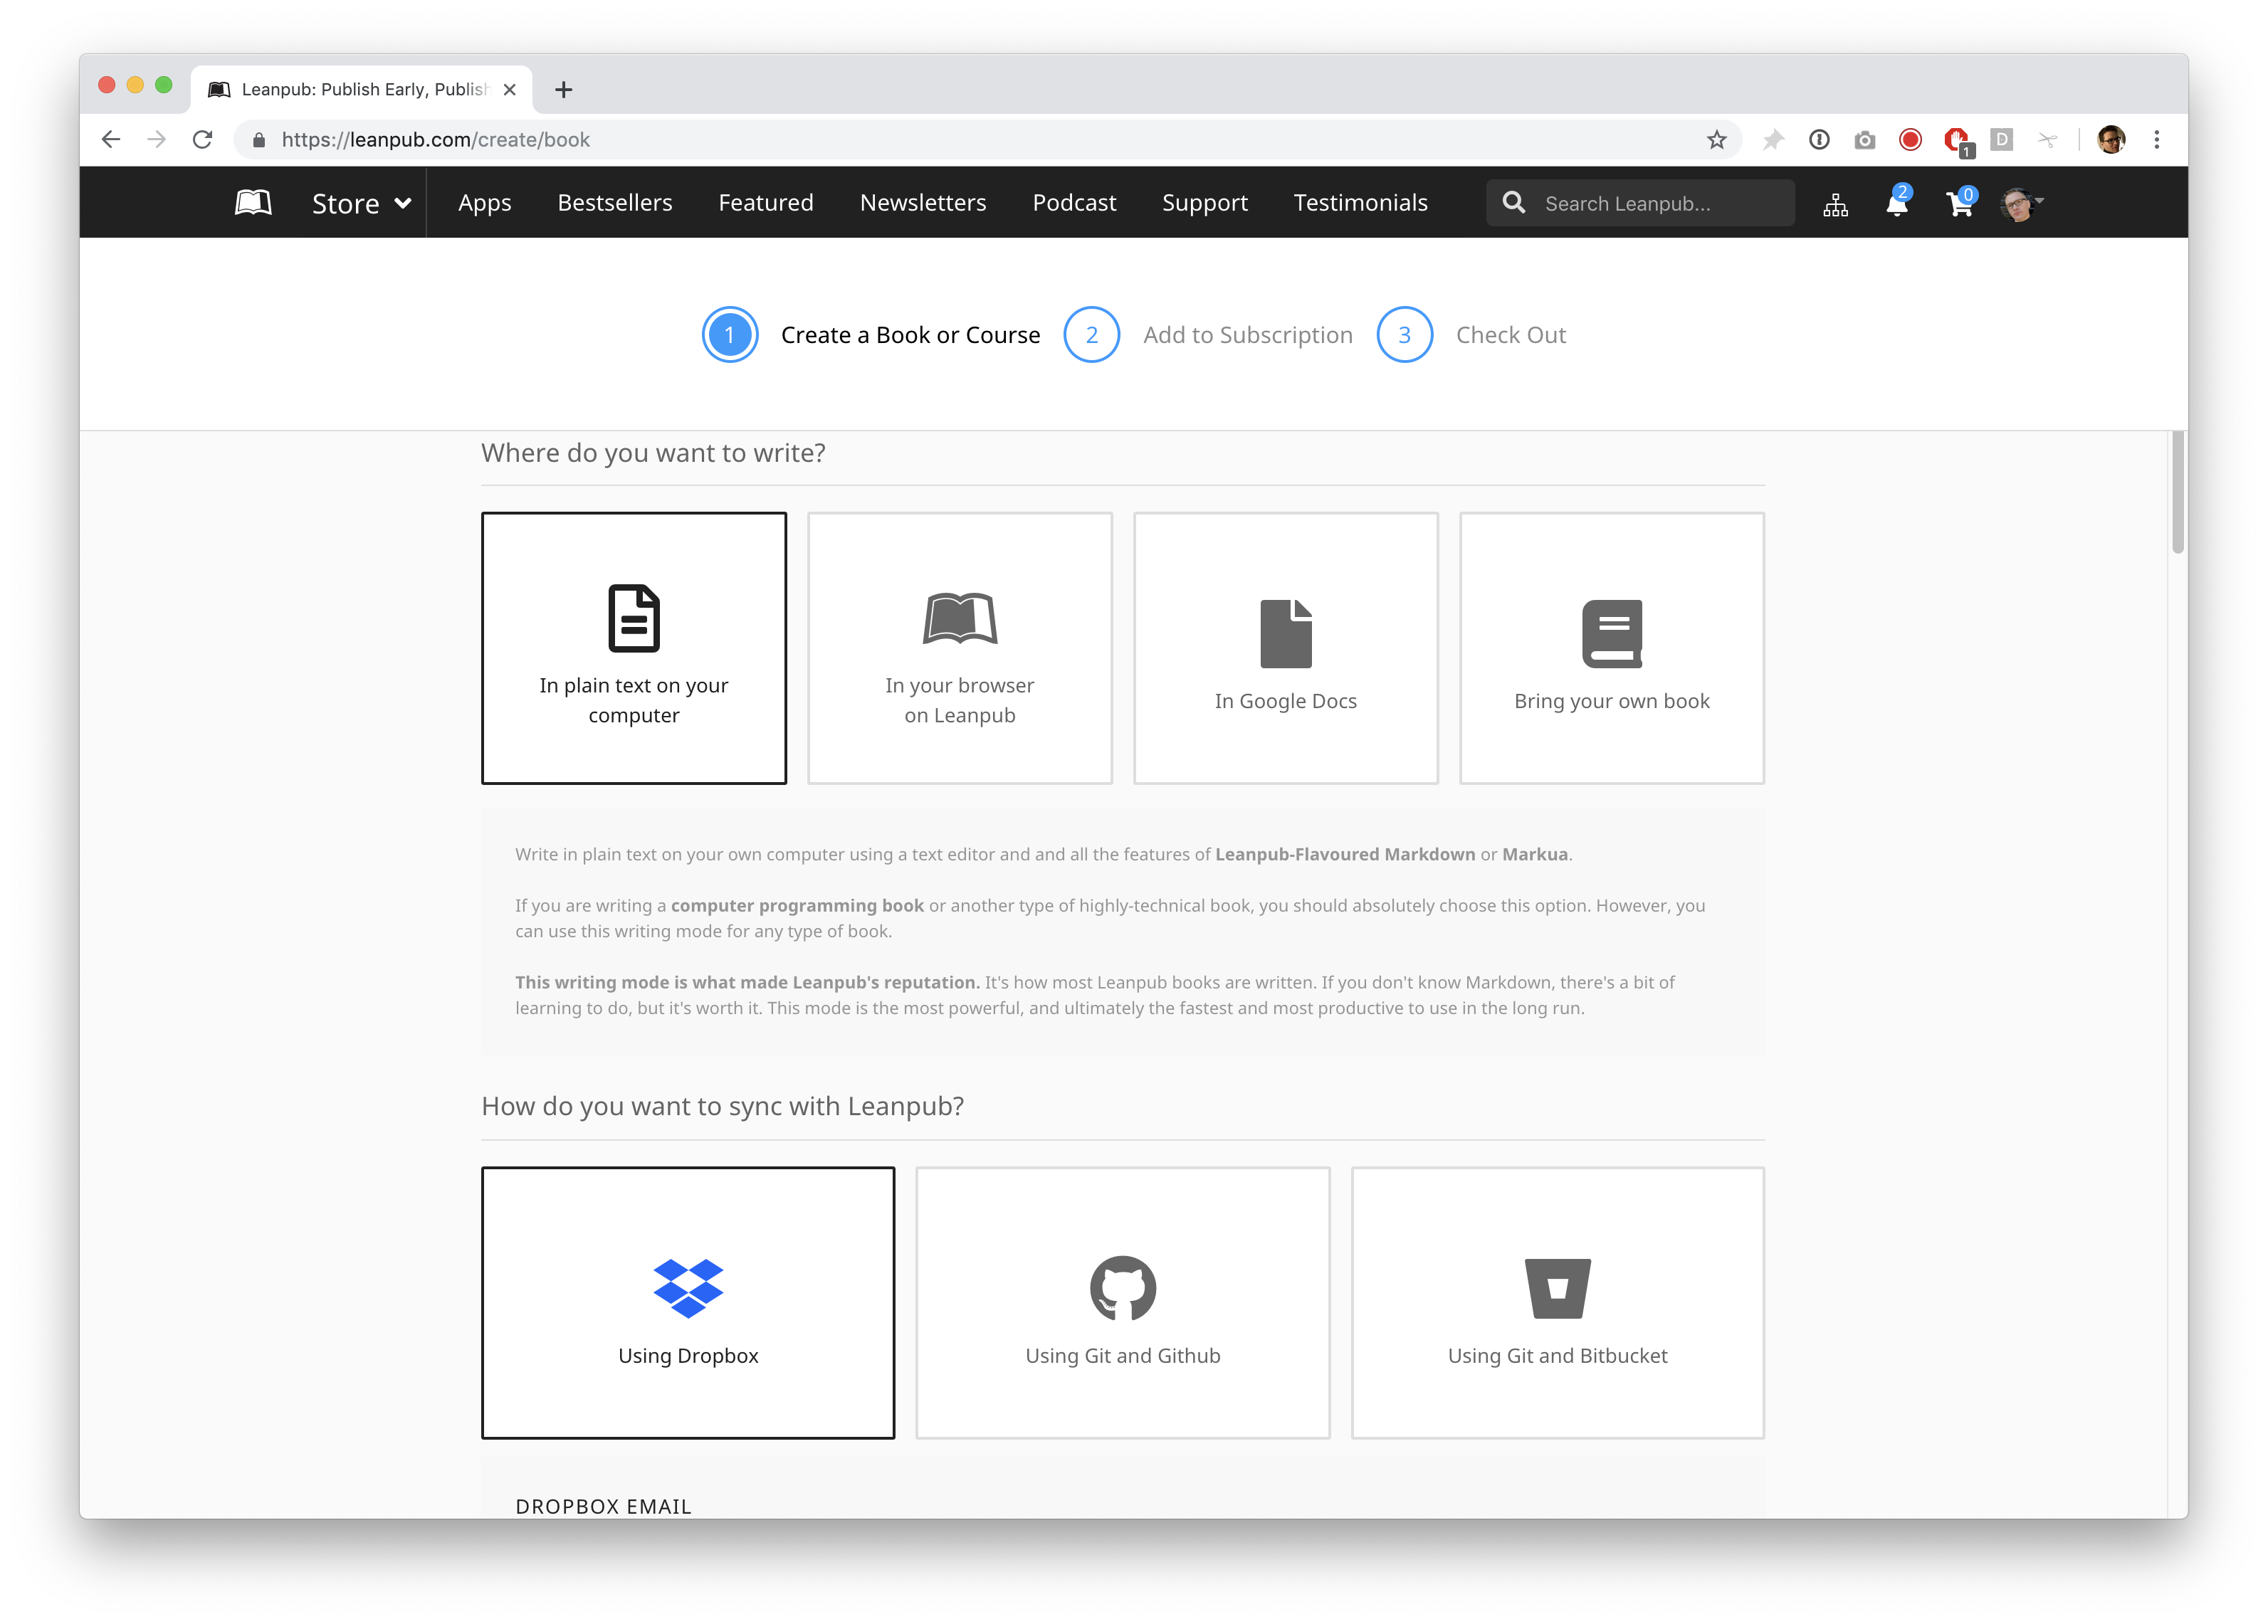
Task: Open the Testimonials nav link
Action: [x=1360, y=203]
